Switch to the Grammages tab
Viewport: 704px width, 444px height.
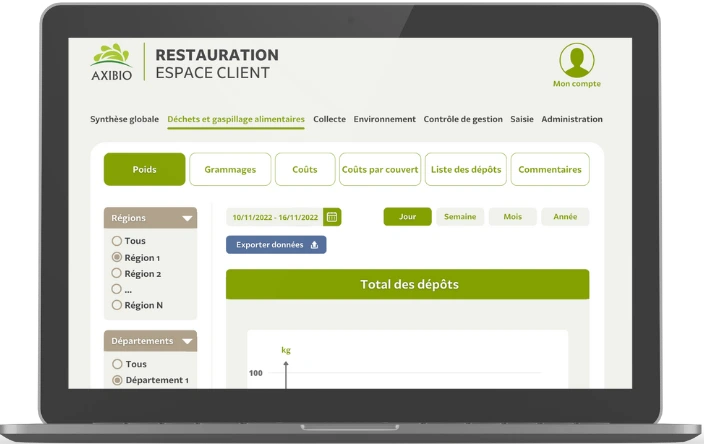(x=230, y=169)
